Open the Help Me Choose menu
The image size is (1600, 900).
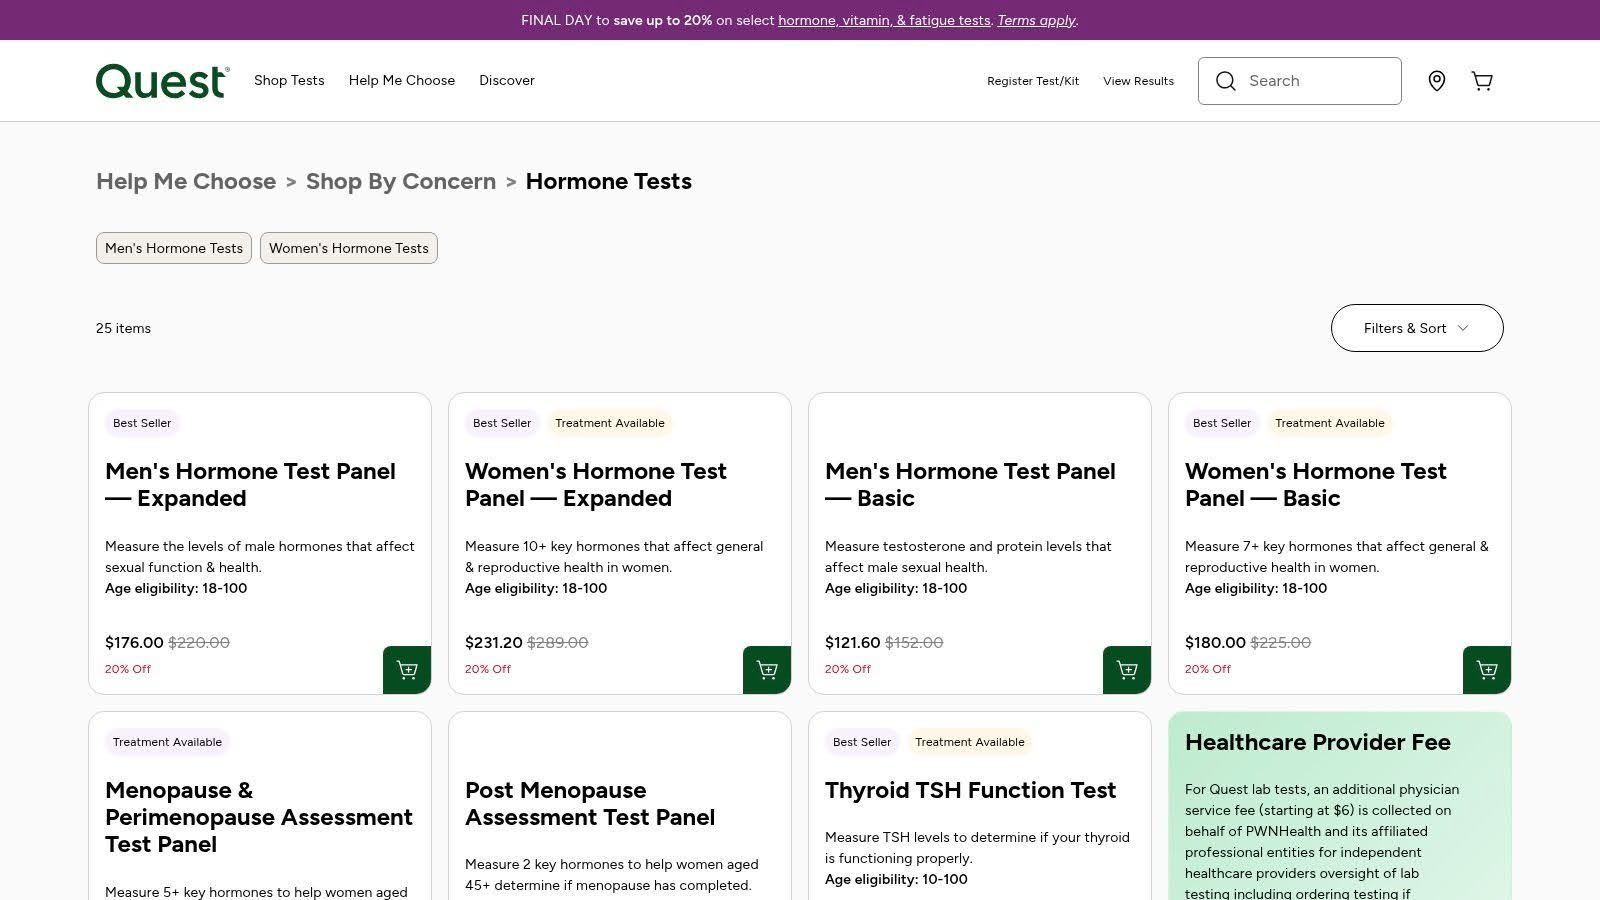pyautogui.click(x=402, y=80)
